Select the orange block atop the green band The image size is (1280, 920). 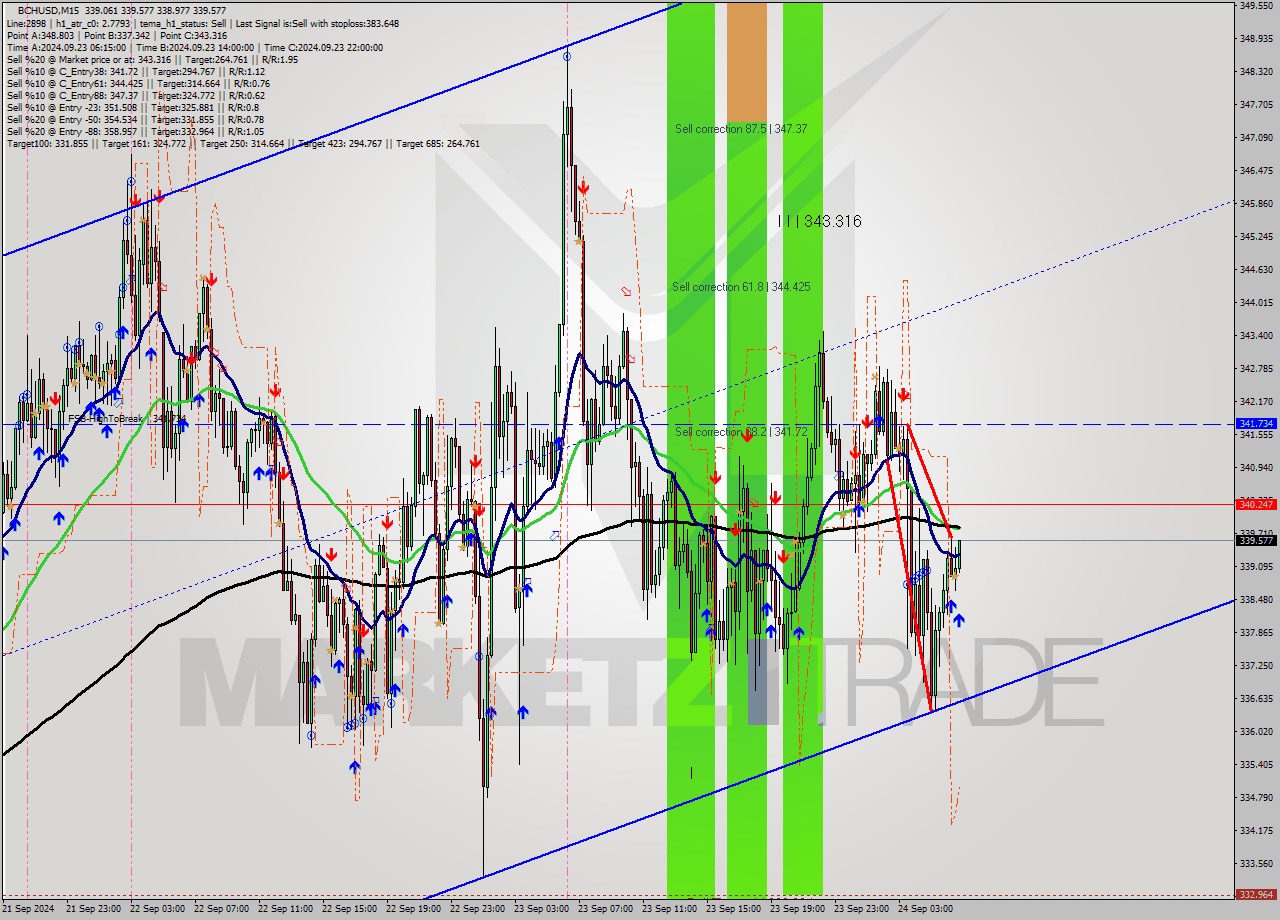[746, 62]
